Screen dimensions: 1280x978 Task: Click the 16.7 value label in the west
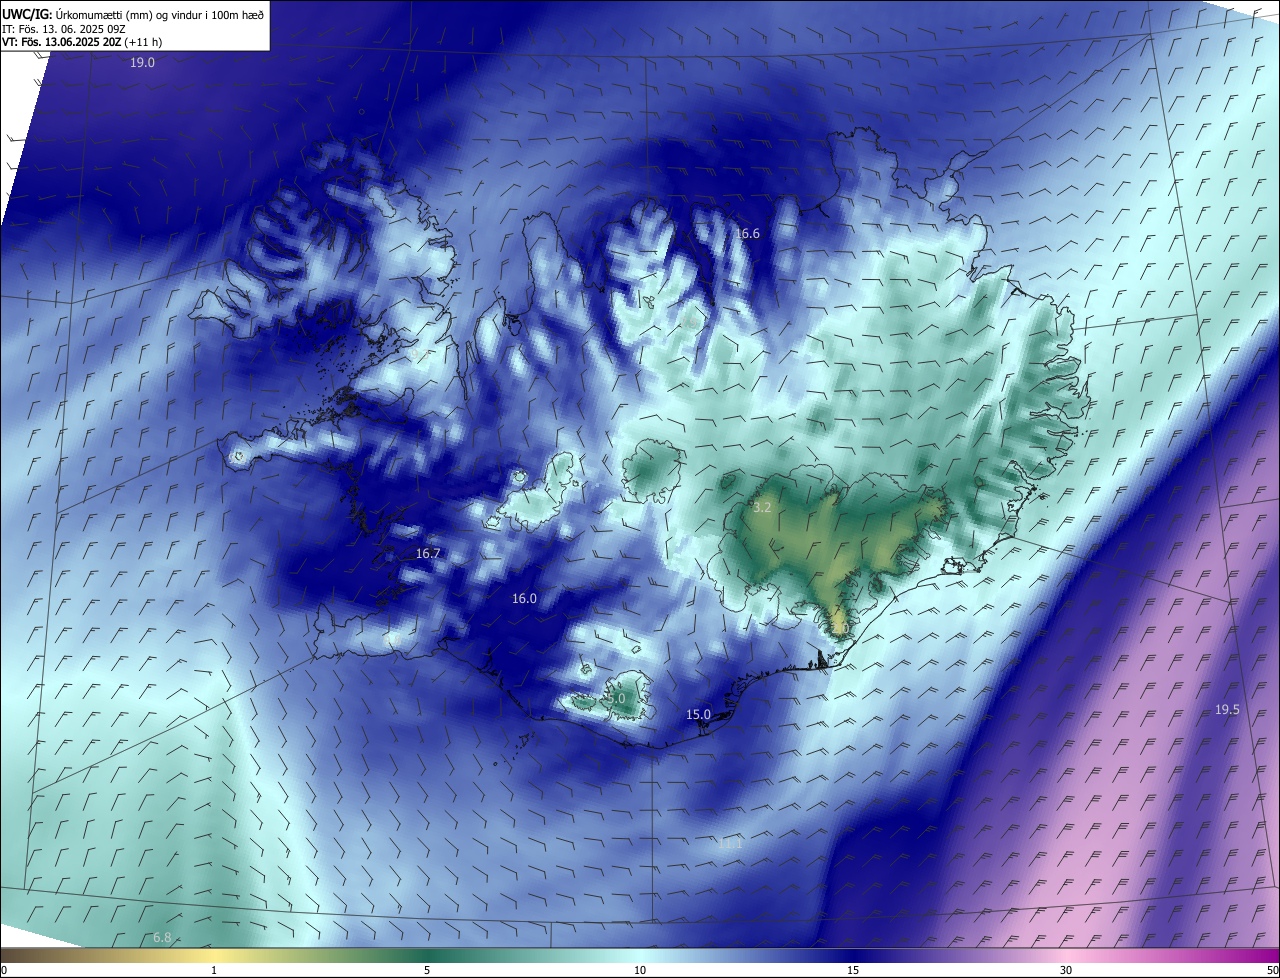pyautogui.click(x=428, y=553)
